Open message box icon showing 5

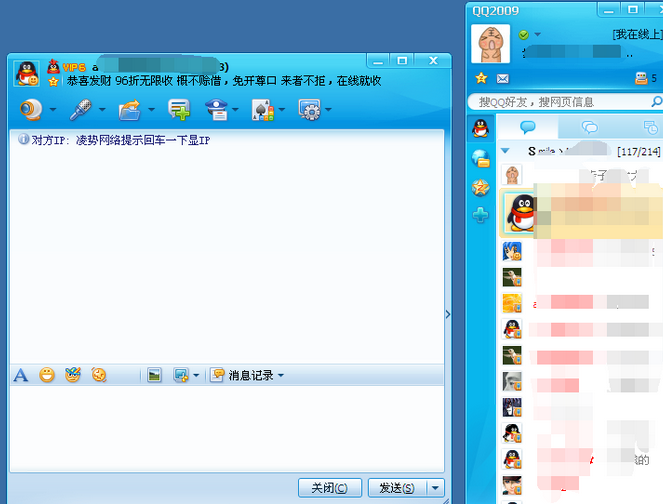646,78
